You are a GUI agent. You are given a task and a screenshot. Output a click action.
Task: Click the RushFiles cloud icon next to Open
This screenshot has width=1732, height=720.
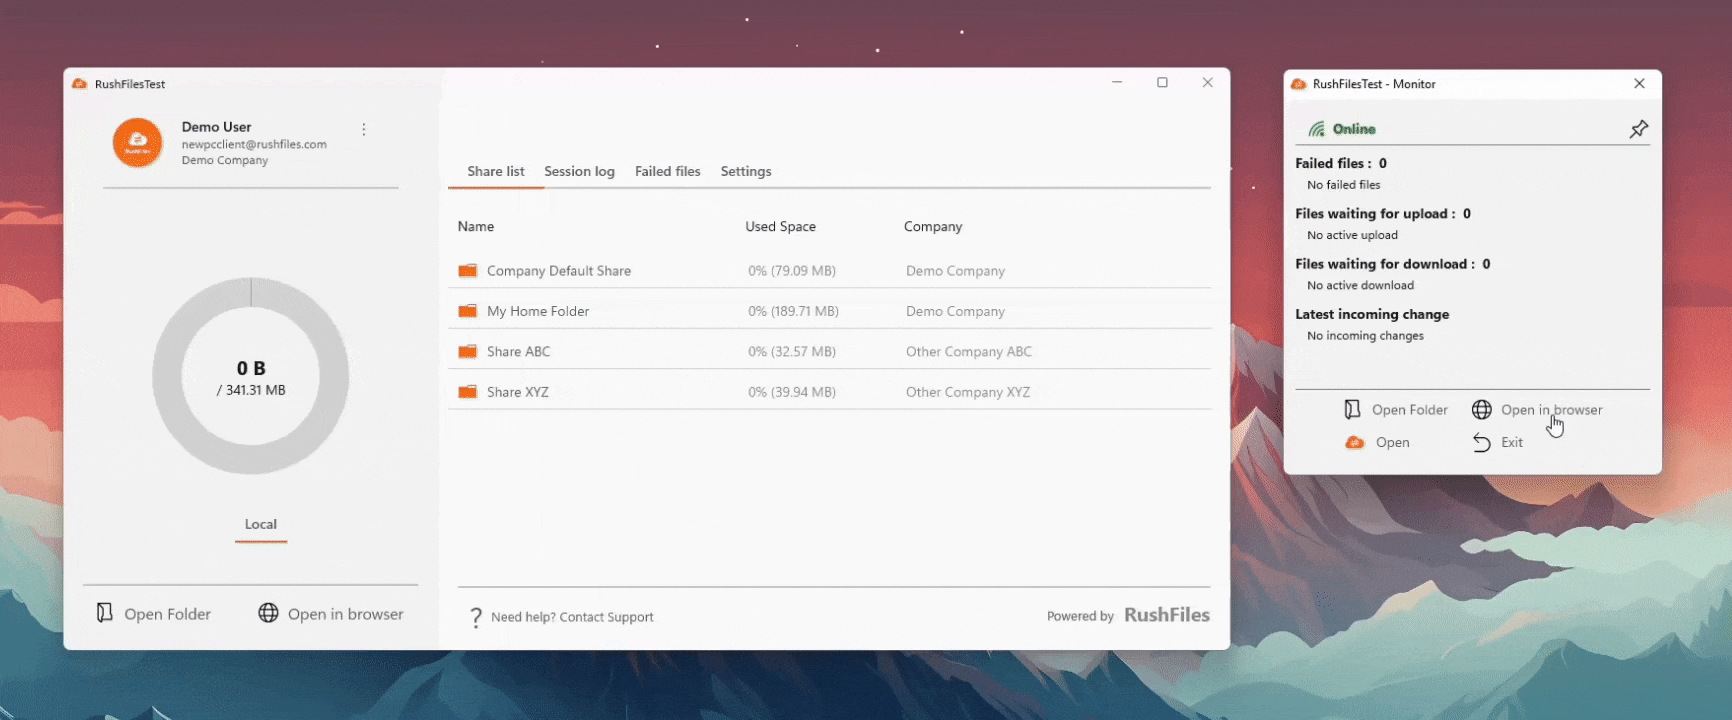(1355, 442)
